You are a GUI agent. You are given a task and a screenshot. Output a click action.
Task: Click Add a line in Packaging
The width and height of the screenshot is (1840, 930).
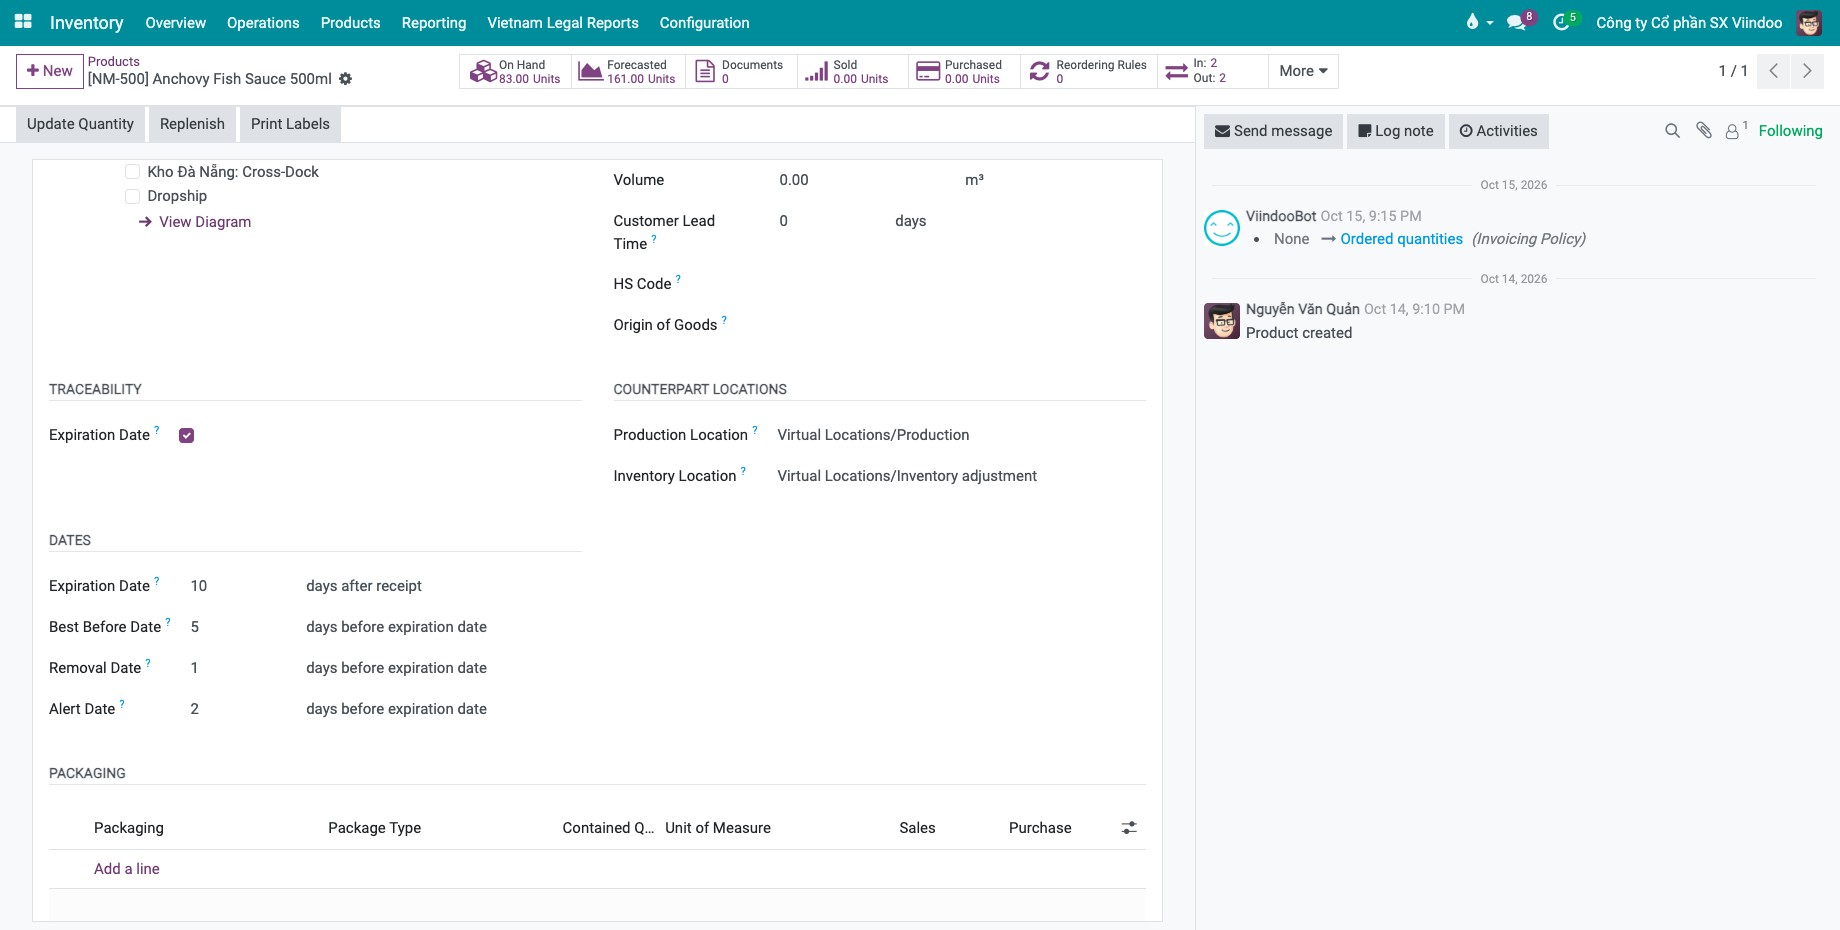pyautogui.click(x=127, y=869)
